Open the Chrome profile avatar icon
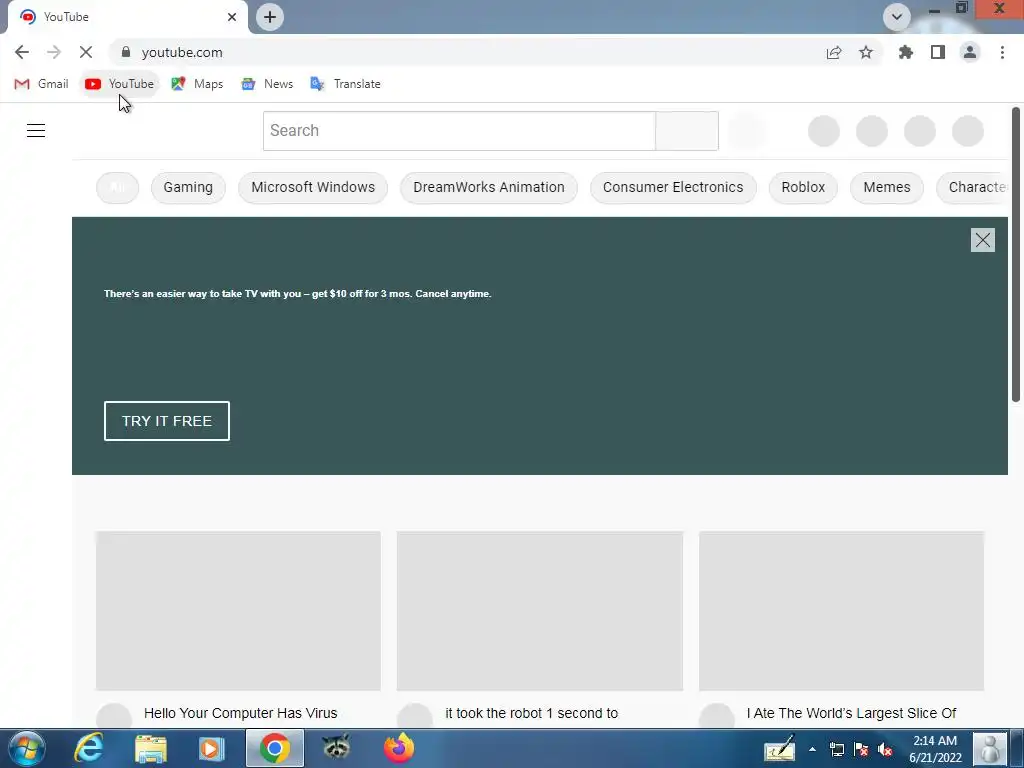 (970, 52)
